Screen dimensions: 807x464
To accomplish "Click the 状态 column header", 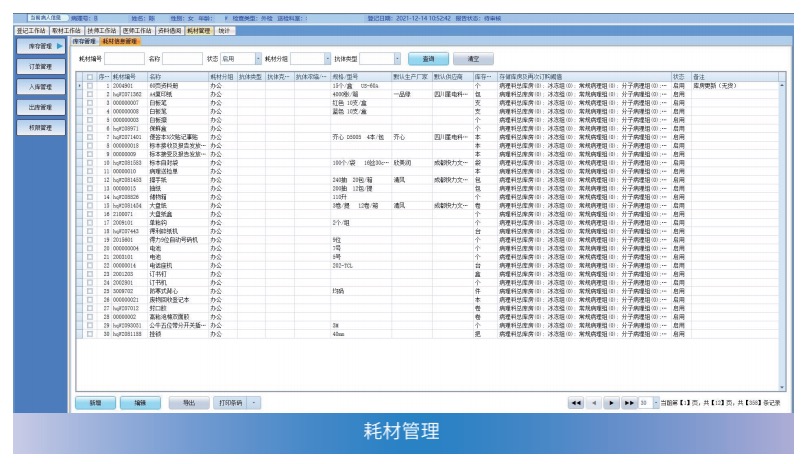I will 681,77.
